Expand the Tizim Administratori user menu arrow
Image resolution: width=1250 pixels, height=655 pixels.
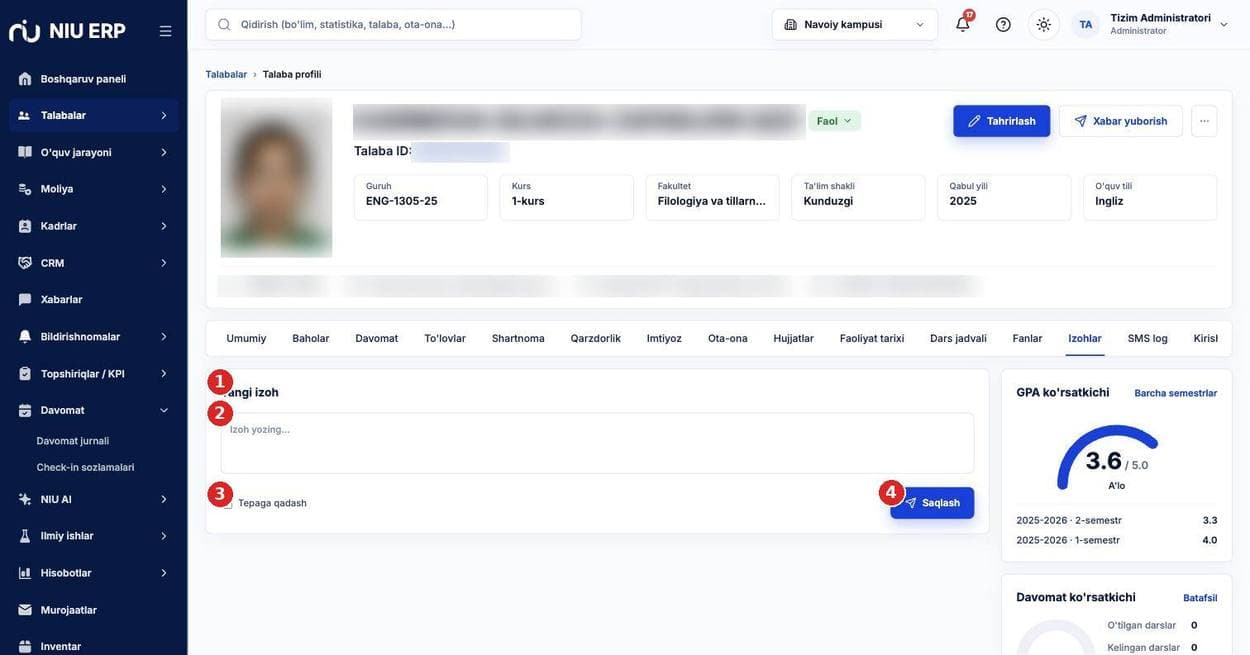pyautogui.click(x=1224, y=24)
